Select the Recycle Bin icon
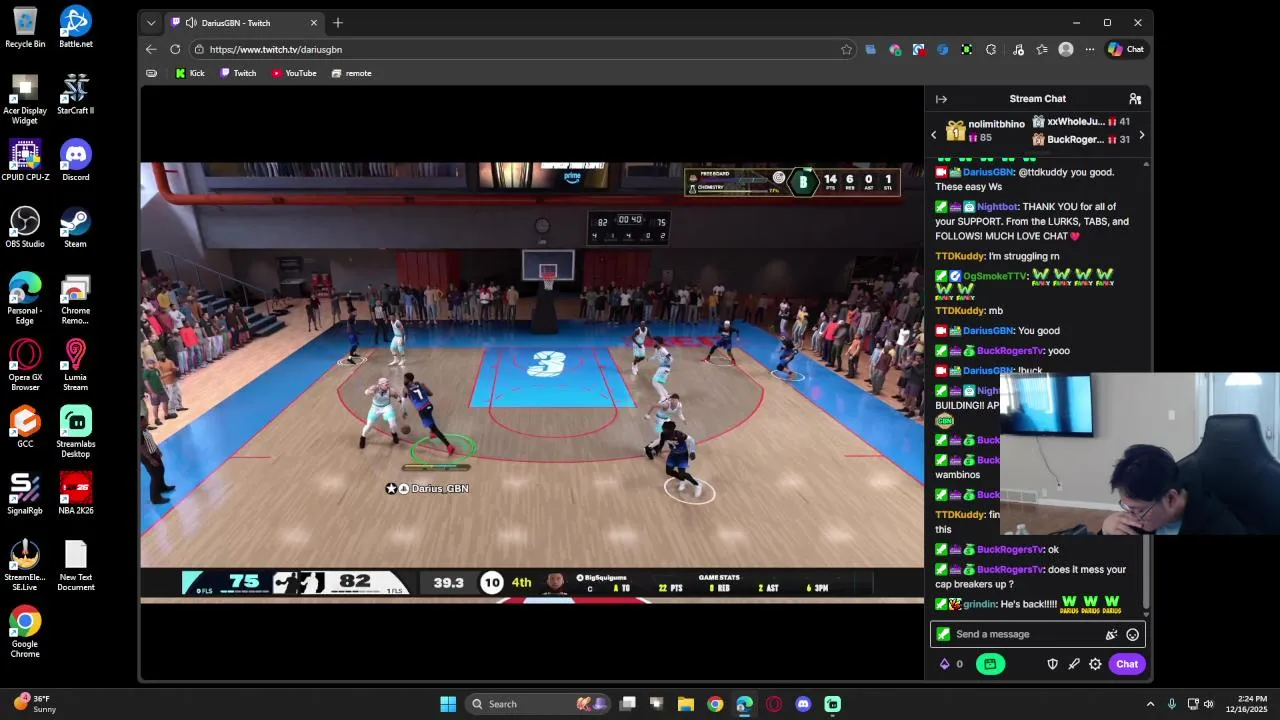The width and height of the screenshot is (1280, 720). pos(25,27)
